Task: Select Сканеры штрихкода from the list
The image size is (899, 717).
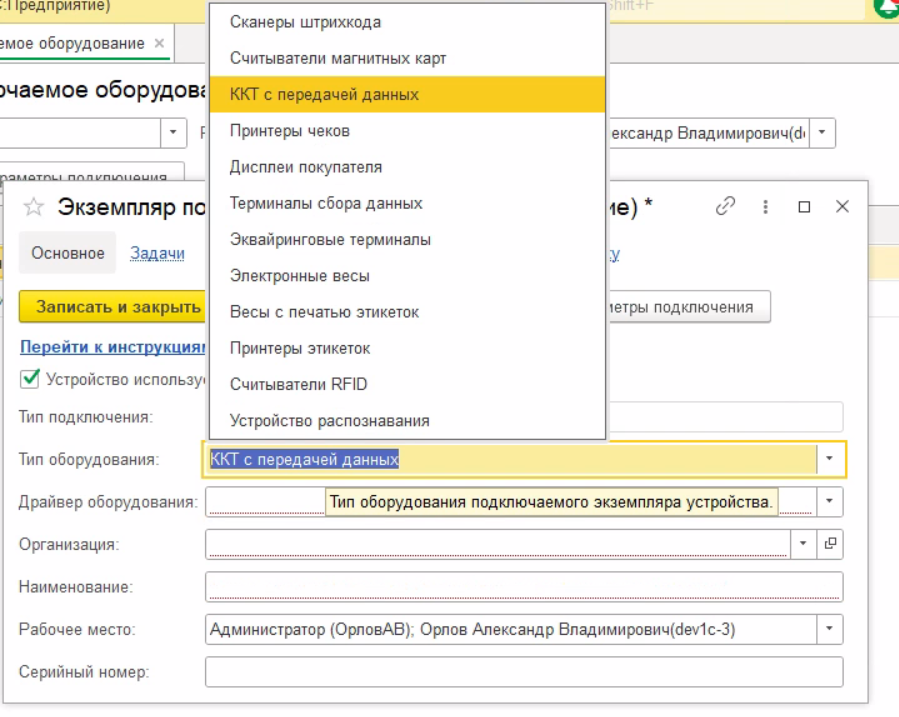Action: 305,22
